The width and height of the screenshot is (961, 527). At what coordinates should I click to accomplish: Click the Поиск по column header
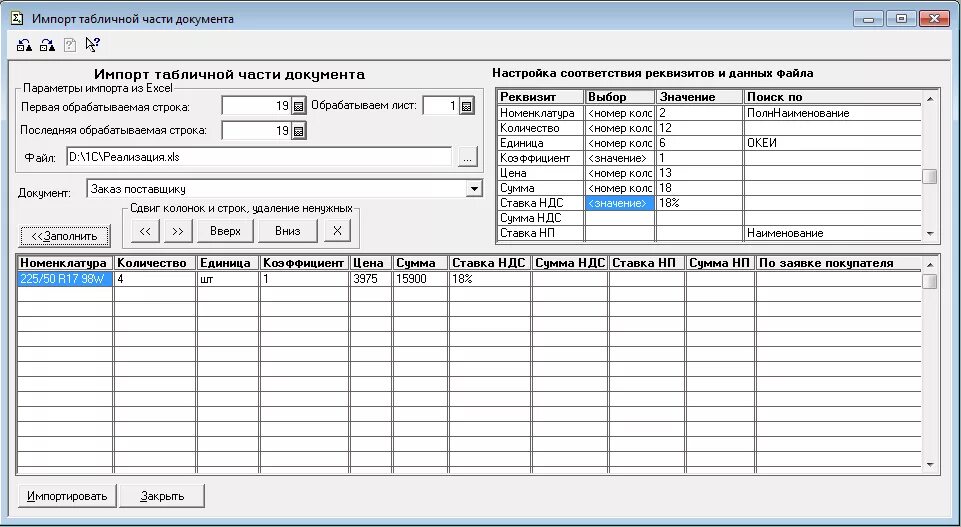point(832,97)
